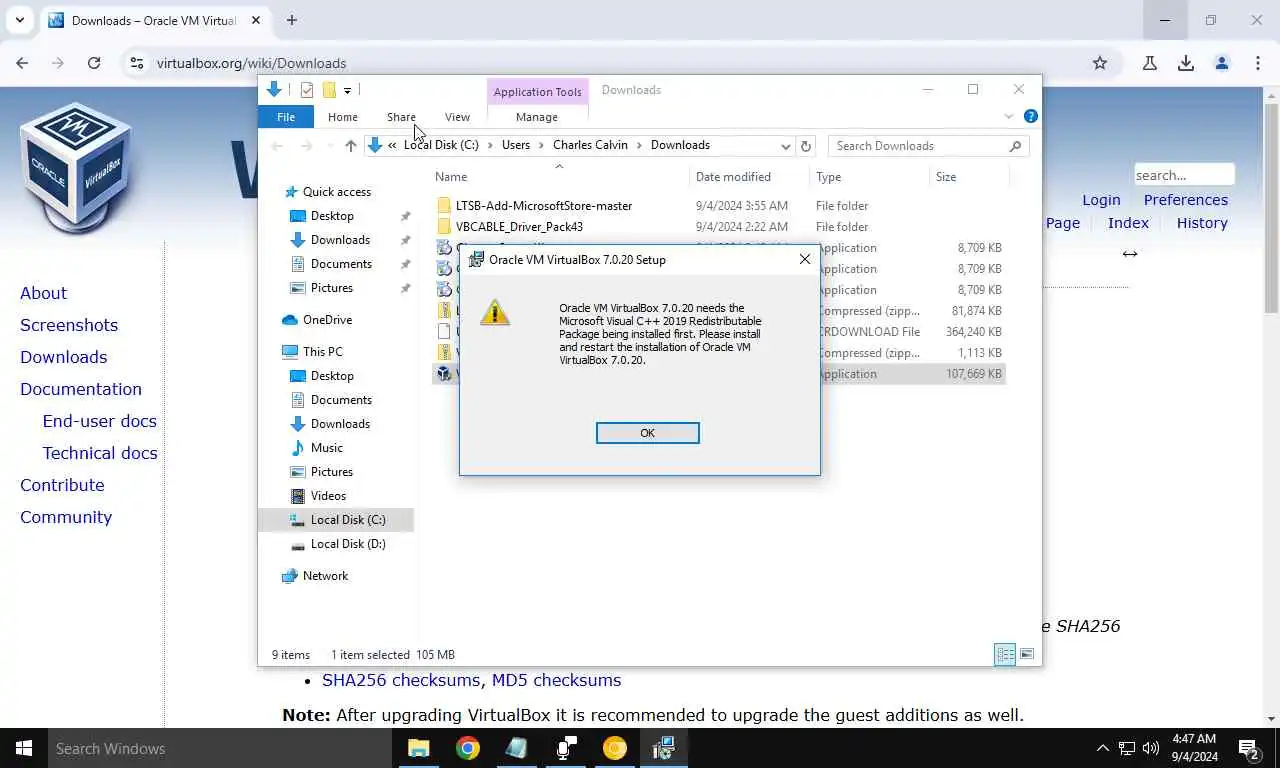Go up one folder level in Explorer
The image size is (1280, 768).
coord(350,146)
